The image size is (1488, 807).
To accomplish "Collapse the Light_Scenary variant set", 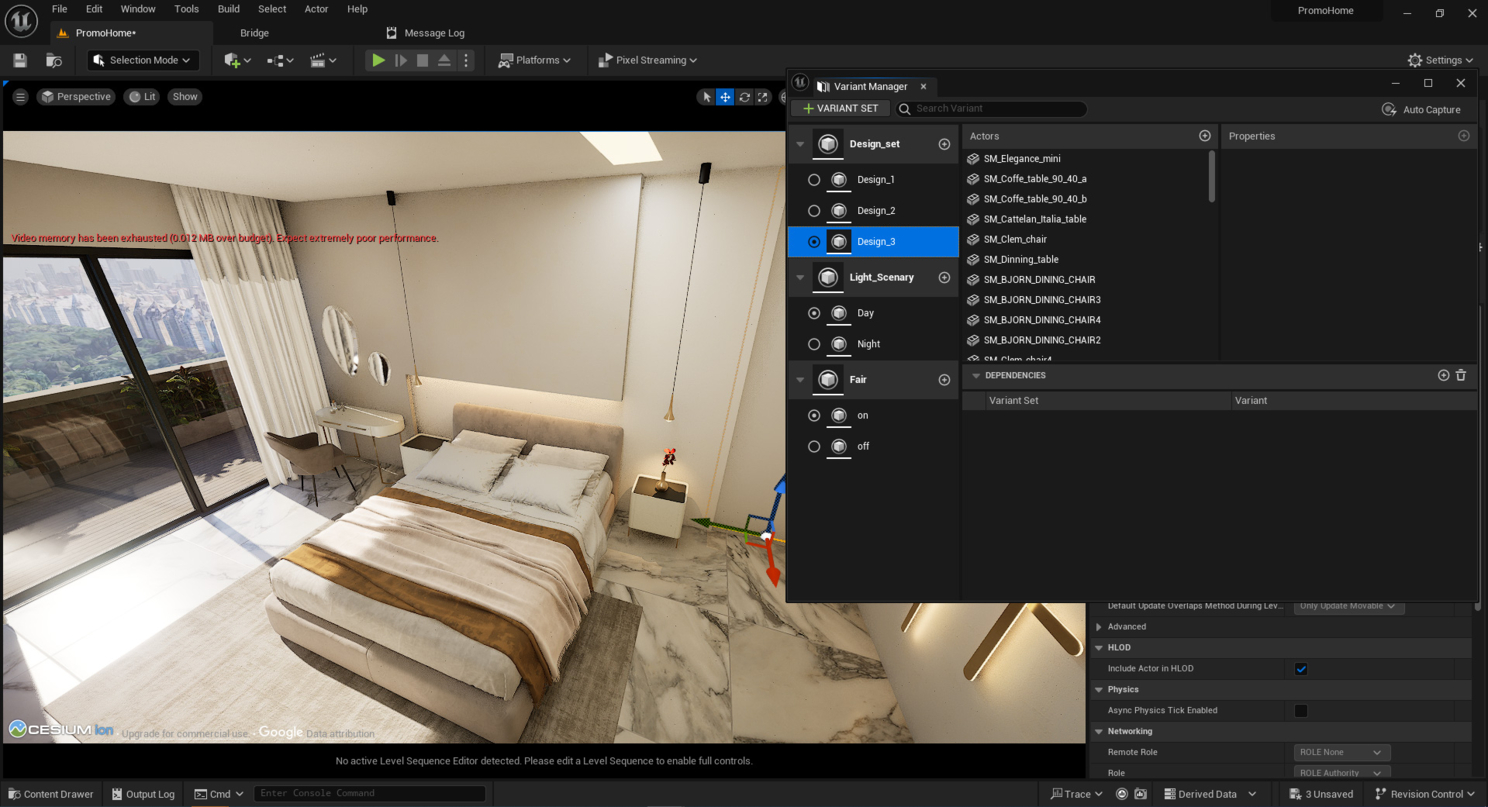I will [800, 277].
